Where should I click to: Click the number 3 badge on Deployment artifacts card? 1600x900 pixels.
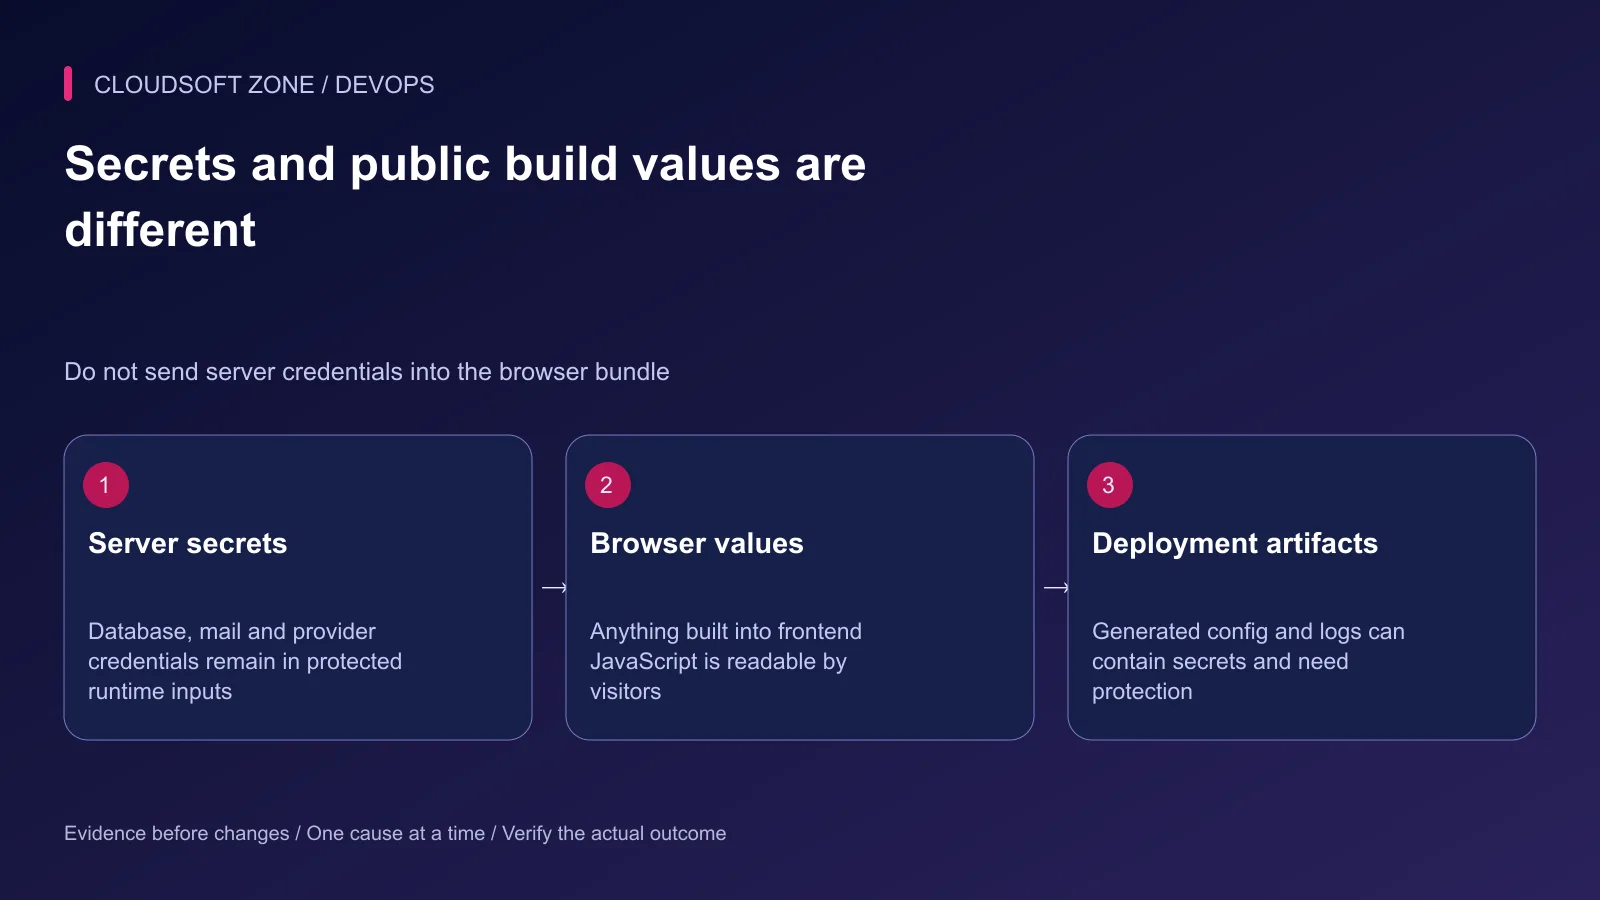click(1109, 485)
